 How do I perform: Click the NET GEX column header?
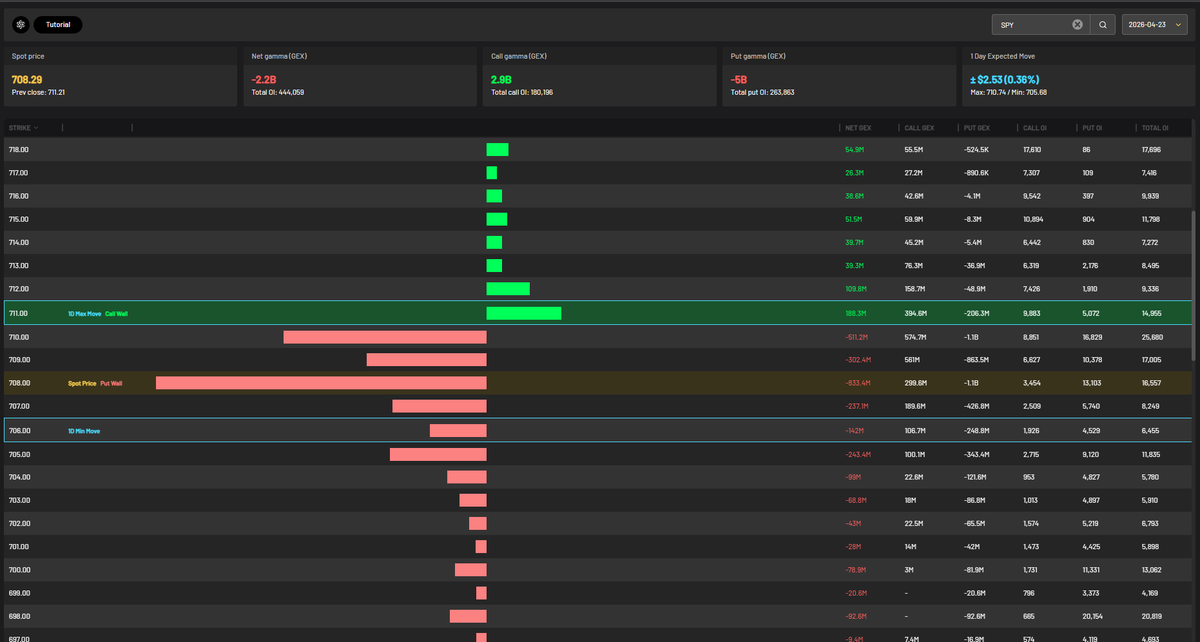tap(858, 128)
